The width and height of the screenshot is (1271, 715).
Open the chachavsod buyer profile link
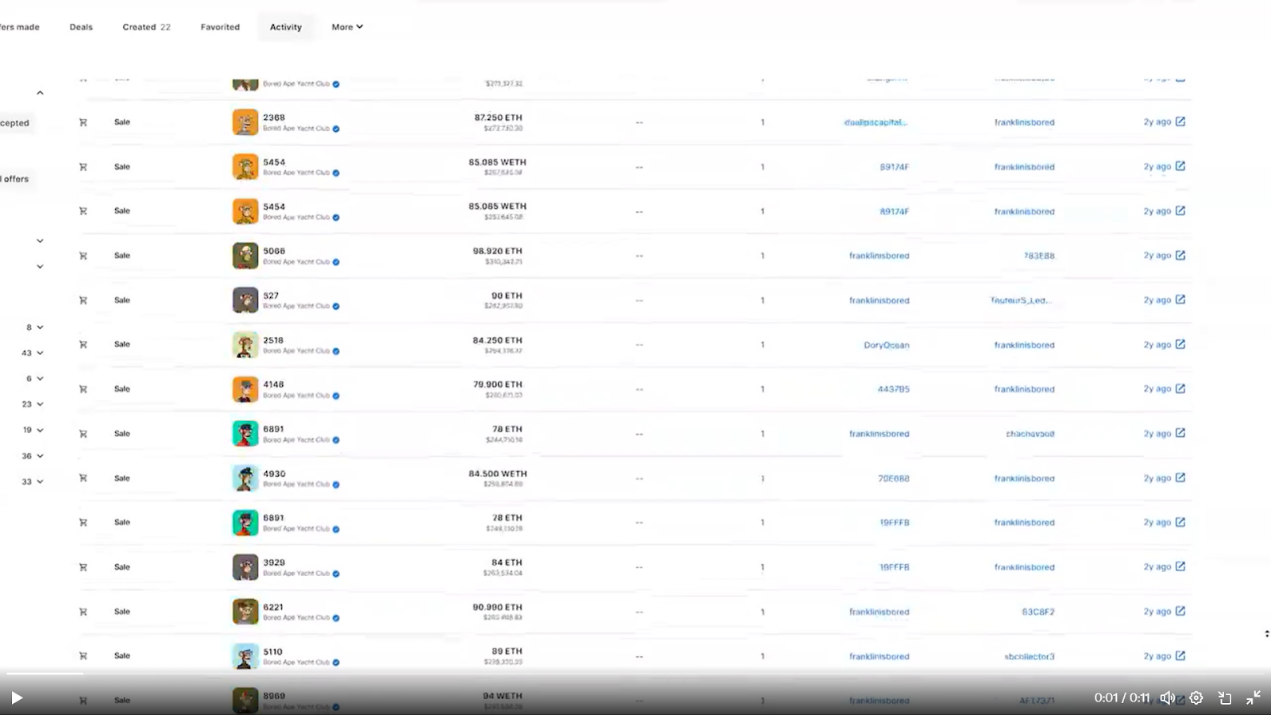pos(1029,434)
